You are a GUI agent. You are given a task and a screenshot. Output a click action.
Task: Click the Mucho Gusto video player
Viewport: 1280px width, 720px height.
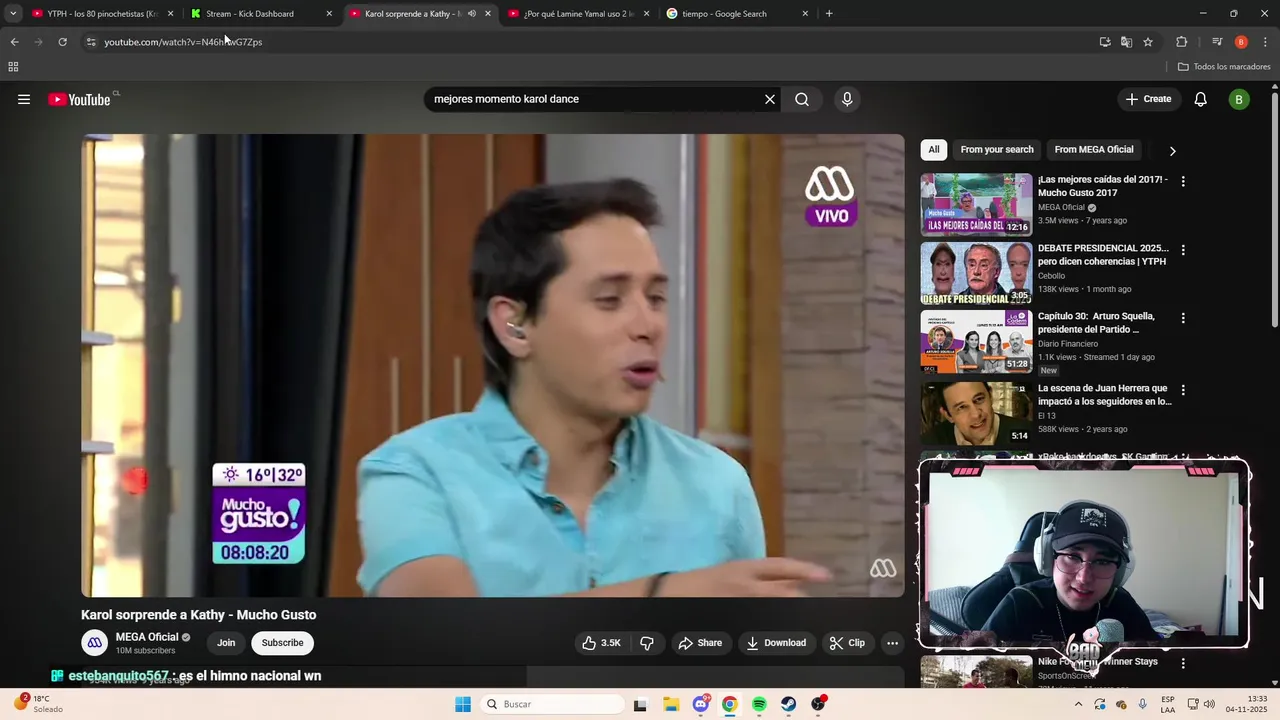tap(493, 365)
